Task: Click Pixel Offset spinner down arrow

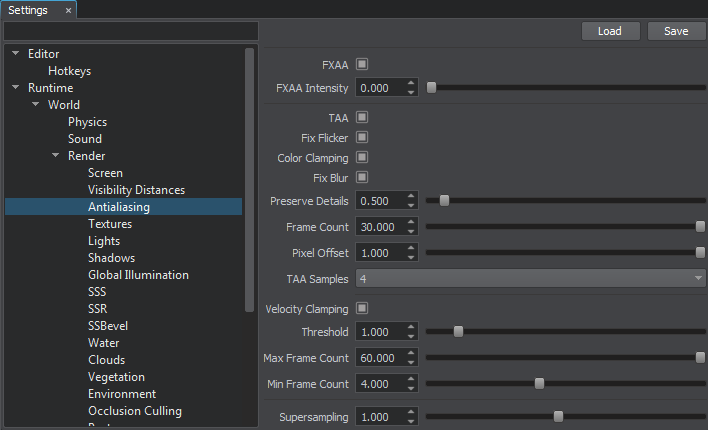Action: (x=410, y=257)
